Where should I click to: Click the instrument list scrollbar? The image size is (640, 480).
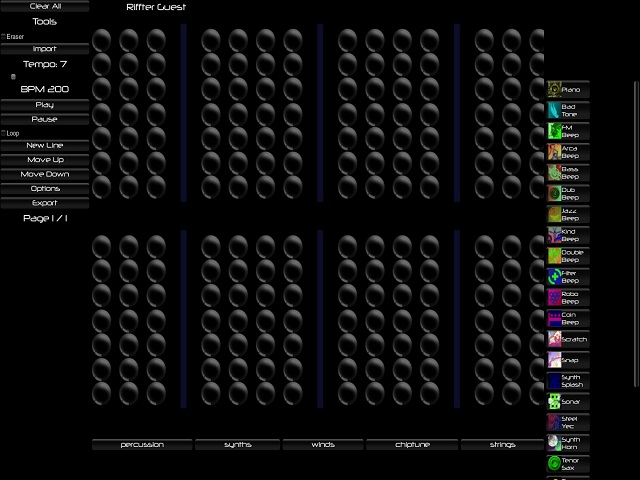[636, 234]
